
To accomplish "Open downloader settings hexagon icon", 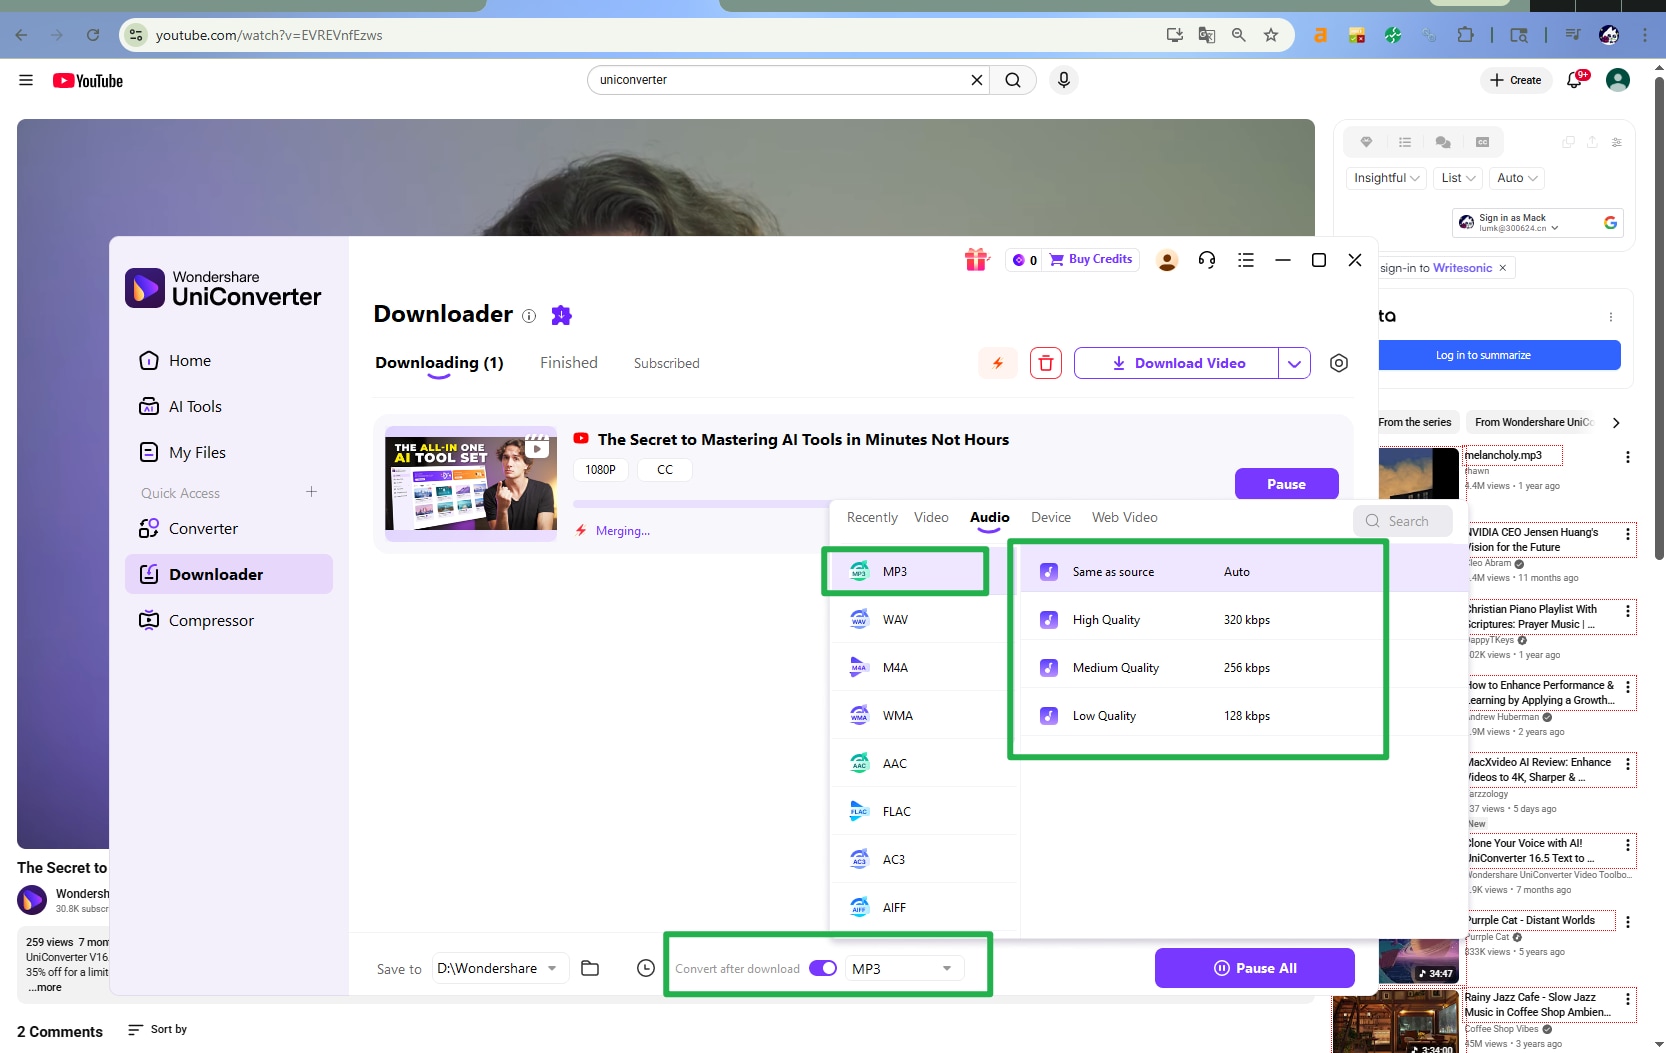I will coord(1339,363).
